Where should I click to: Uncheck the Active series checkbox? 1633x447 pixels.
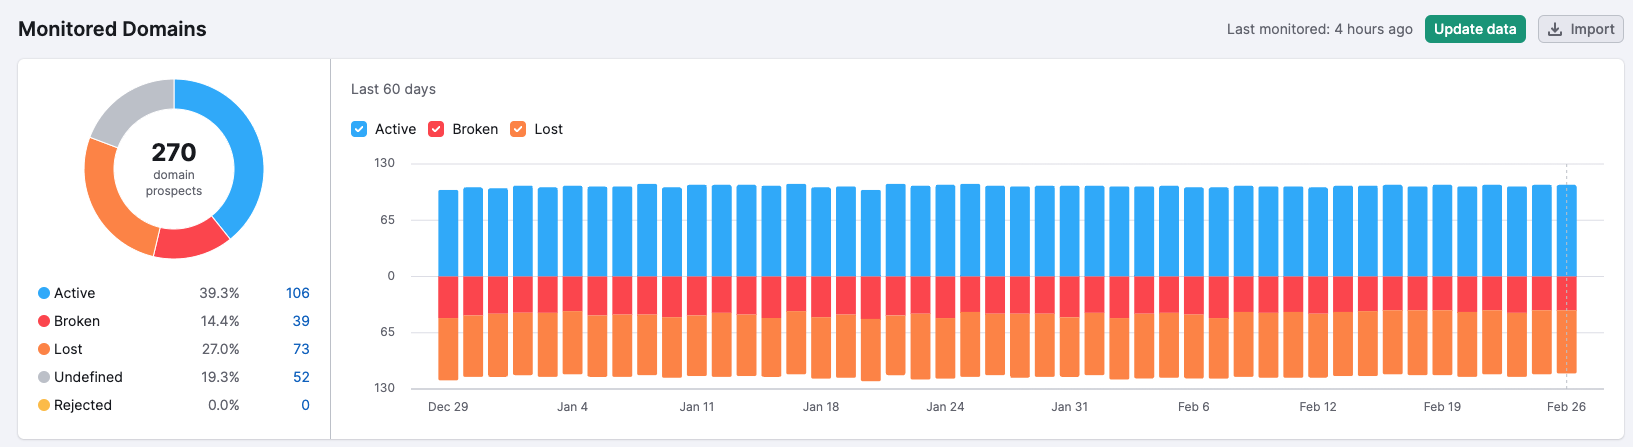(x=359, y=129)
